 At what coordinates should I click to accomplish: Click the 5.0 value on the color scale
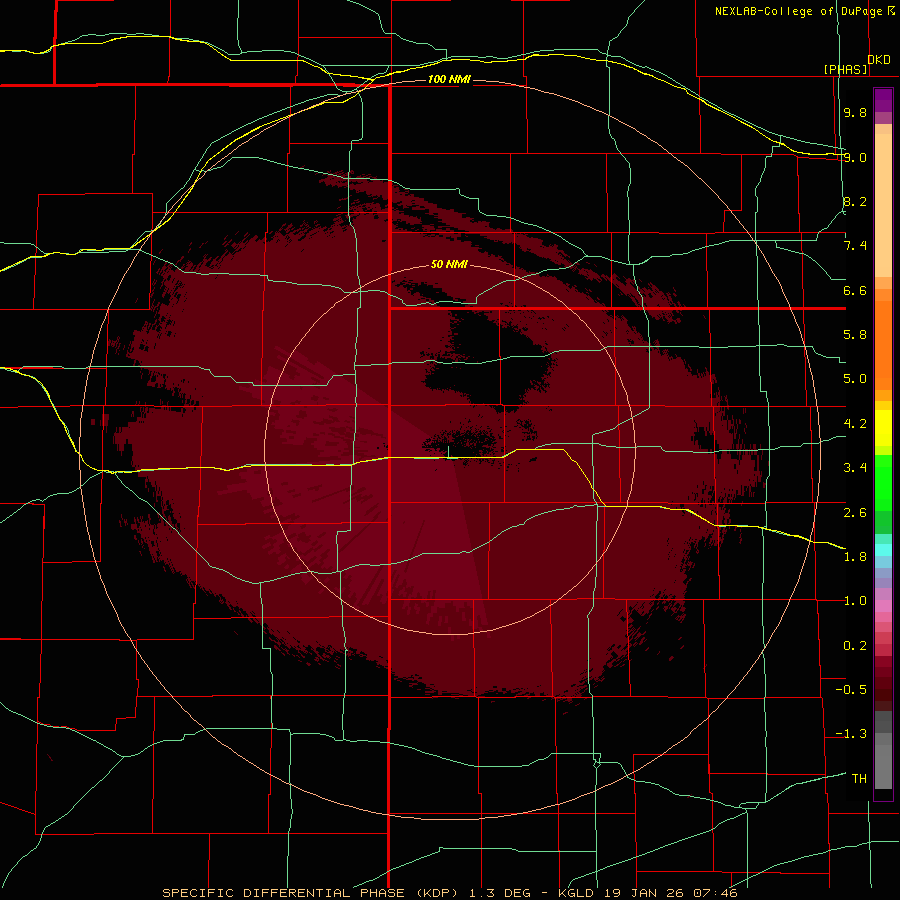(855, 379)
